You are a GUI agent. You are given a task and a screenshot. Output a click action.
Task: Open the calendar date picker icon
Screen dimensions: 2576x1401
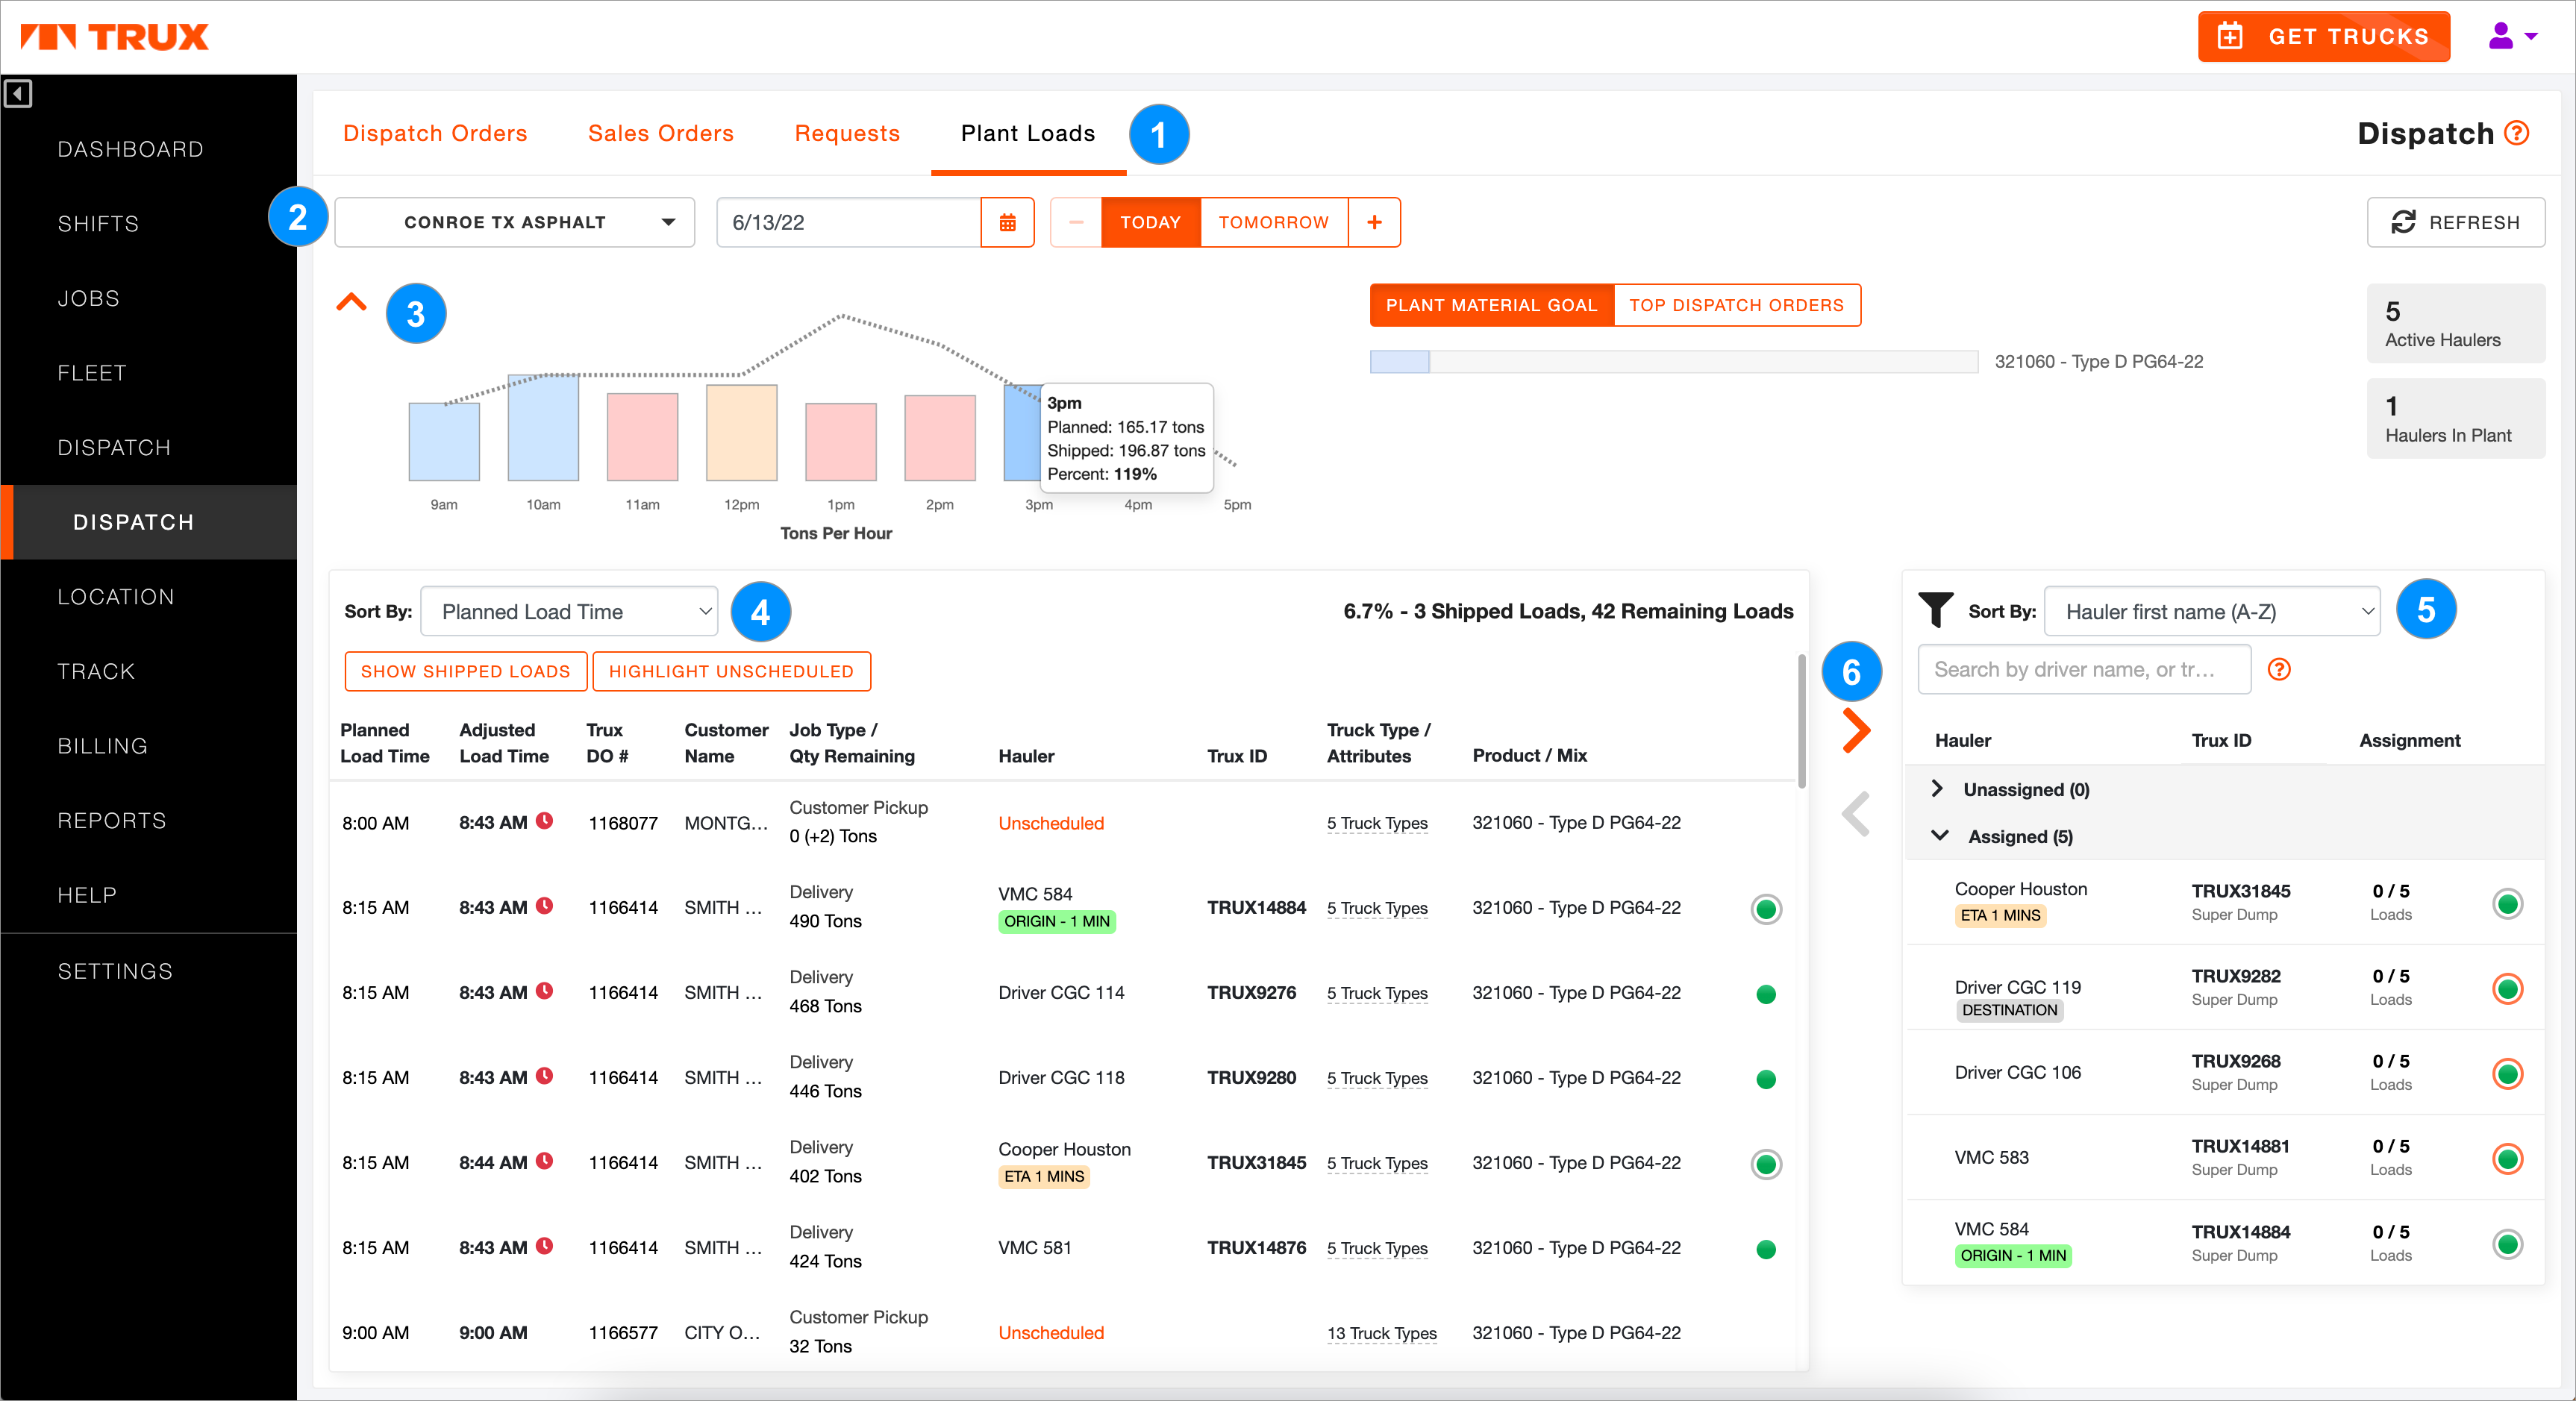click(x=1007, y=222)
